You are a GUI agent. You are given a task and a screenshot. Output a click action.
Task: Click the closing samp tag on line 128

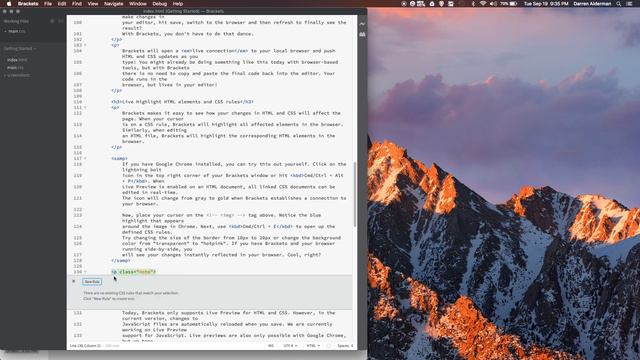[x=121, y=260]
